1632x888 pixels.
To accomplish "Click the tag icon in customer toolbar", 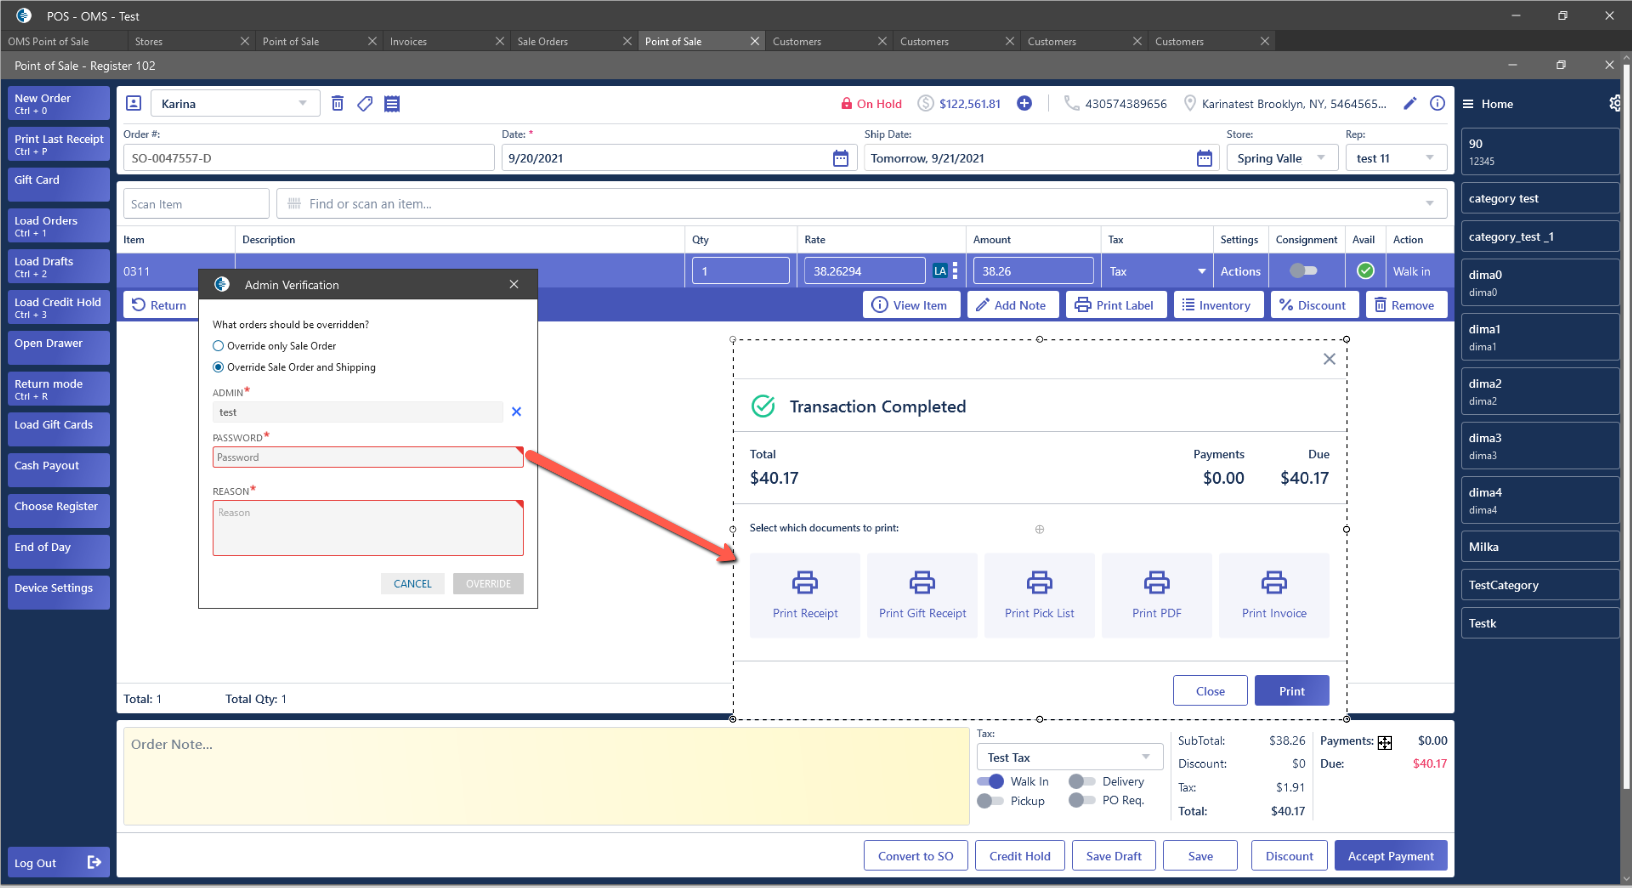I will [x=365, y=104].
